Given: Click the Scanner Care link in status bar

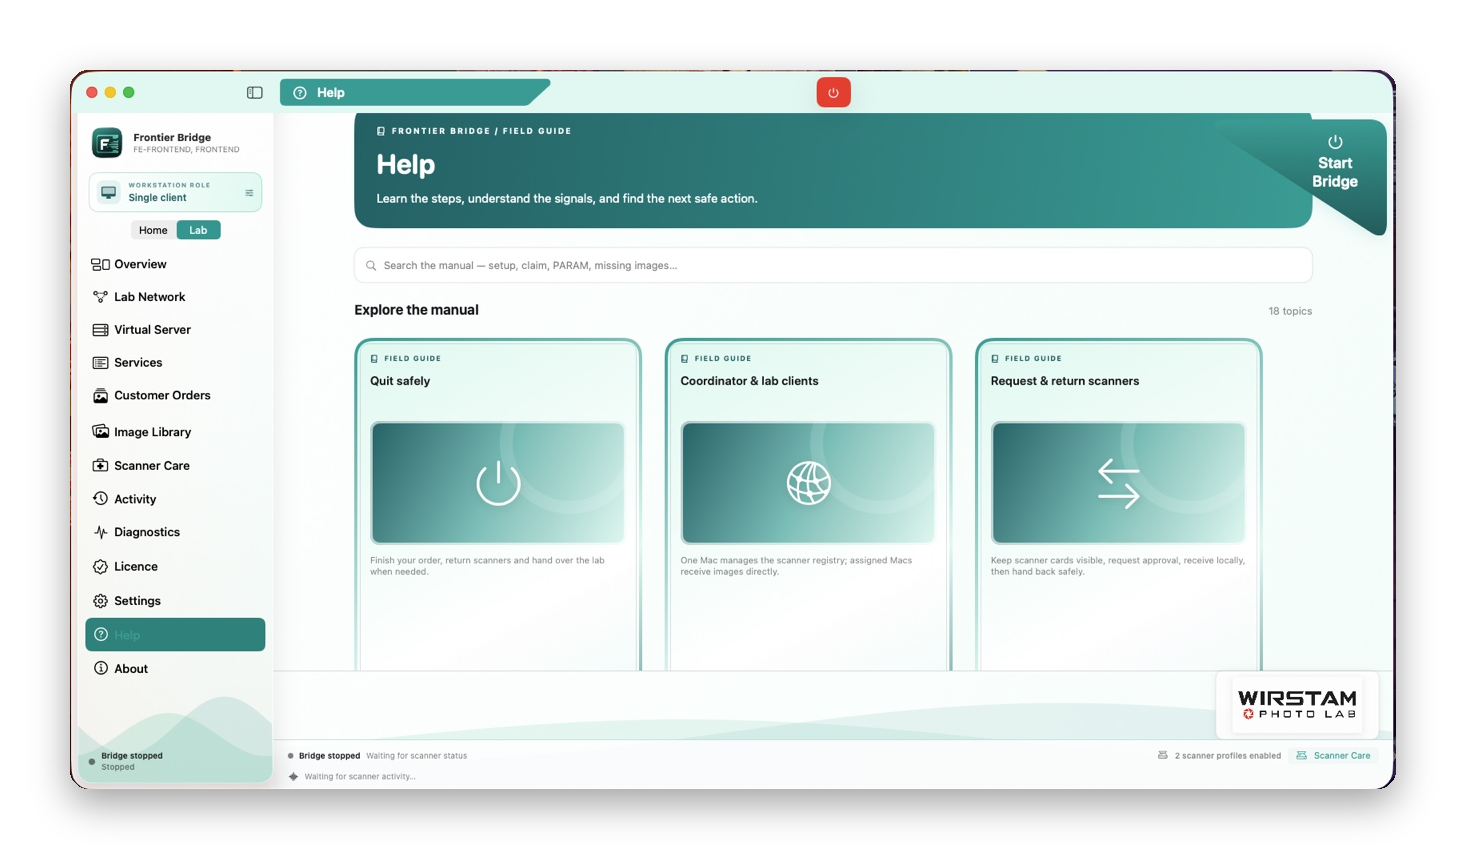Looking at the screenshot, I should tap(1333, 756).
